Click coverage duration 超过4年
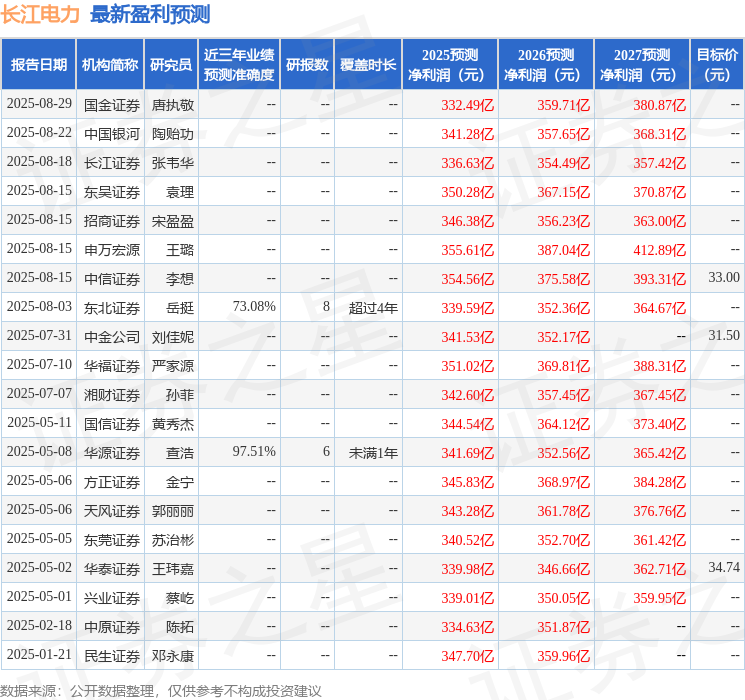The width and height of the screenshot is (745, 700). pos(373,308)
